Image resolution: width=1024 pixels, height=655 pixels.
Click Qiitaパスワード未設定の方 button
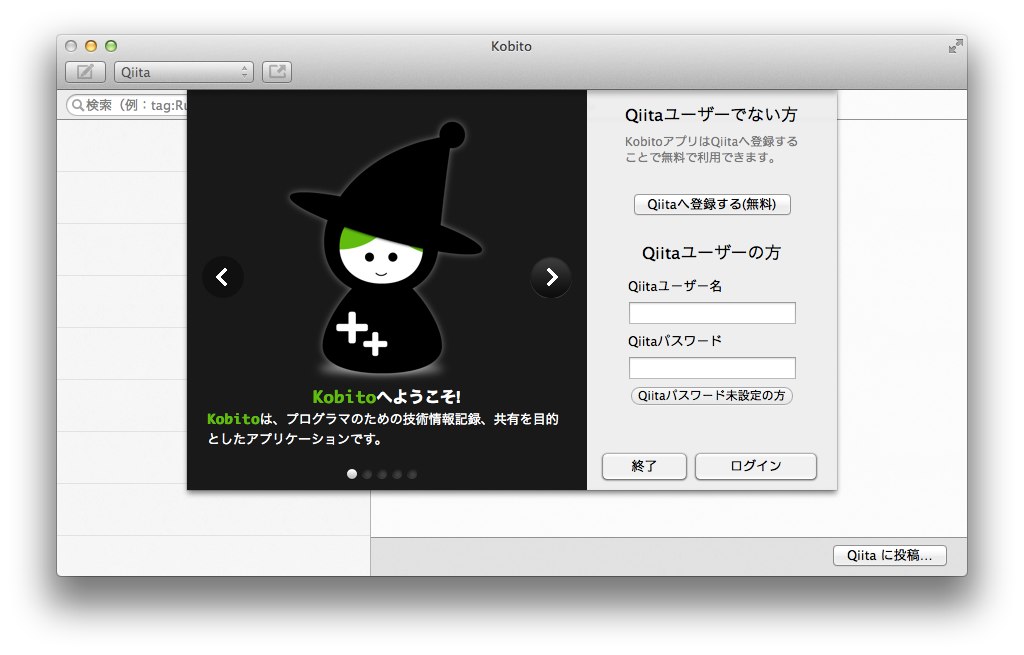click(x=712, y=396)
